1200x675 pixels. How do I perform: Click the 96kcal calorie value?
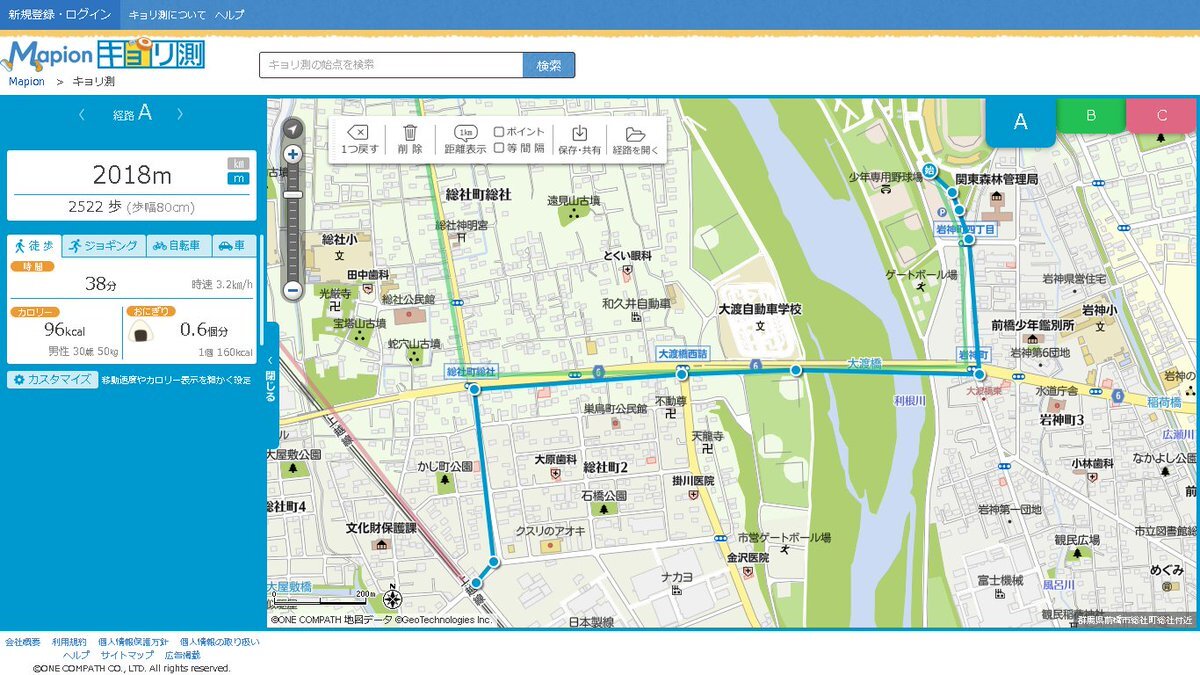pyautogui.click(x=64, y=330)
